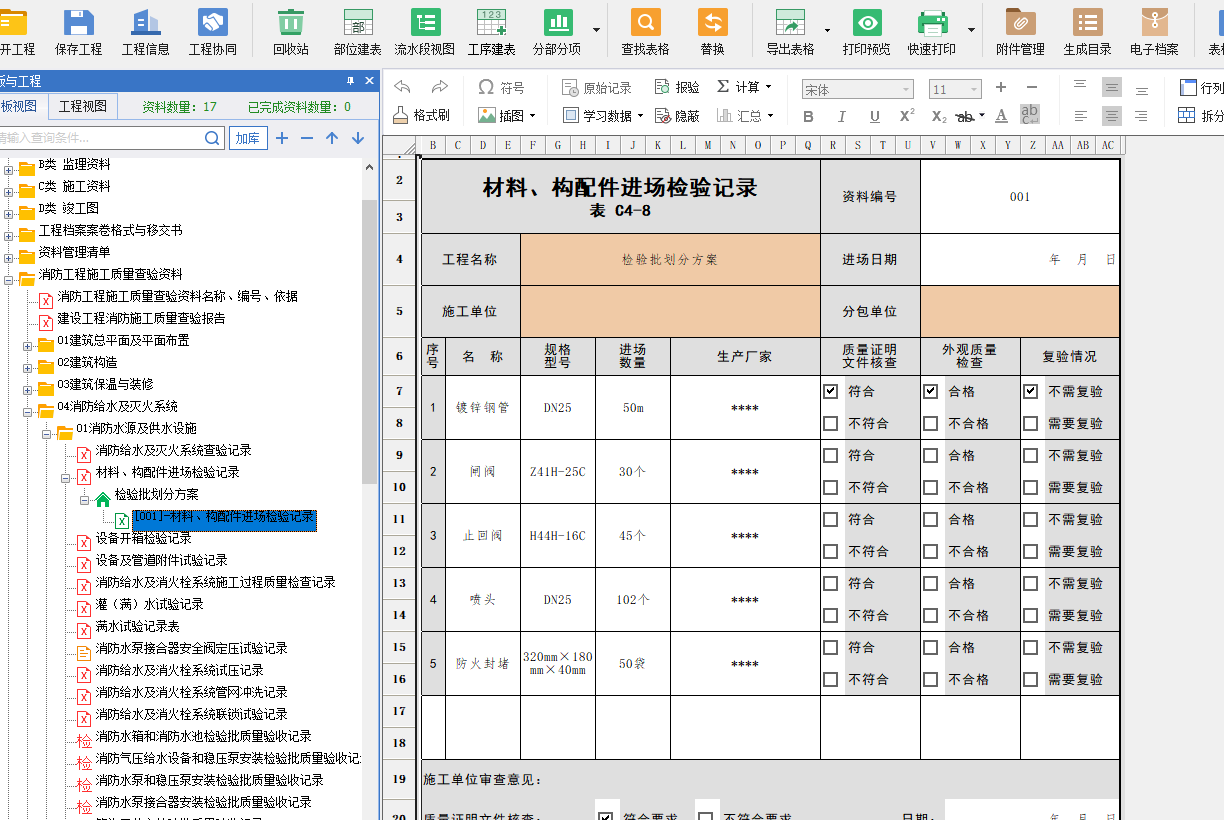This screenshot has width=1224, height=820.
Task: Open the font size 11 dropdown
Action: (x=974, y=90)
